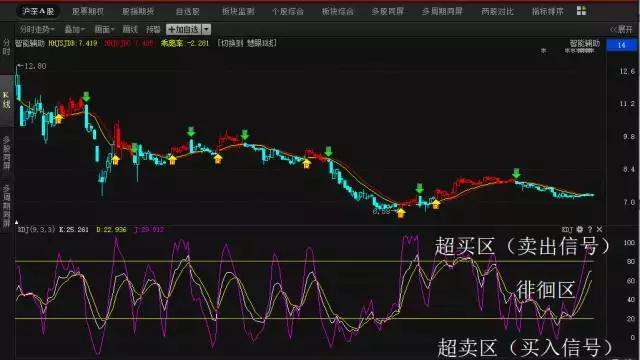Click the 12.6 price axis label
This screenshot has height=360, width=640.
(627, 71)
